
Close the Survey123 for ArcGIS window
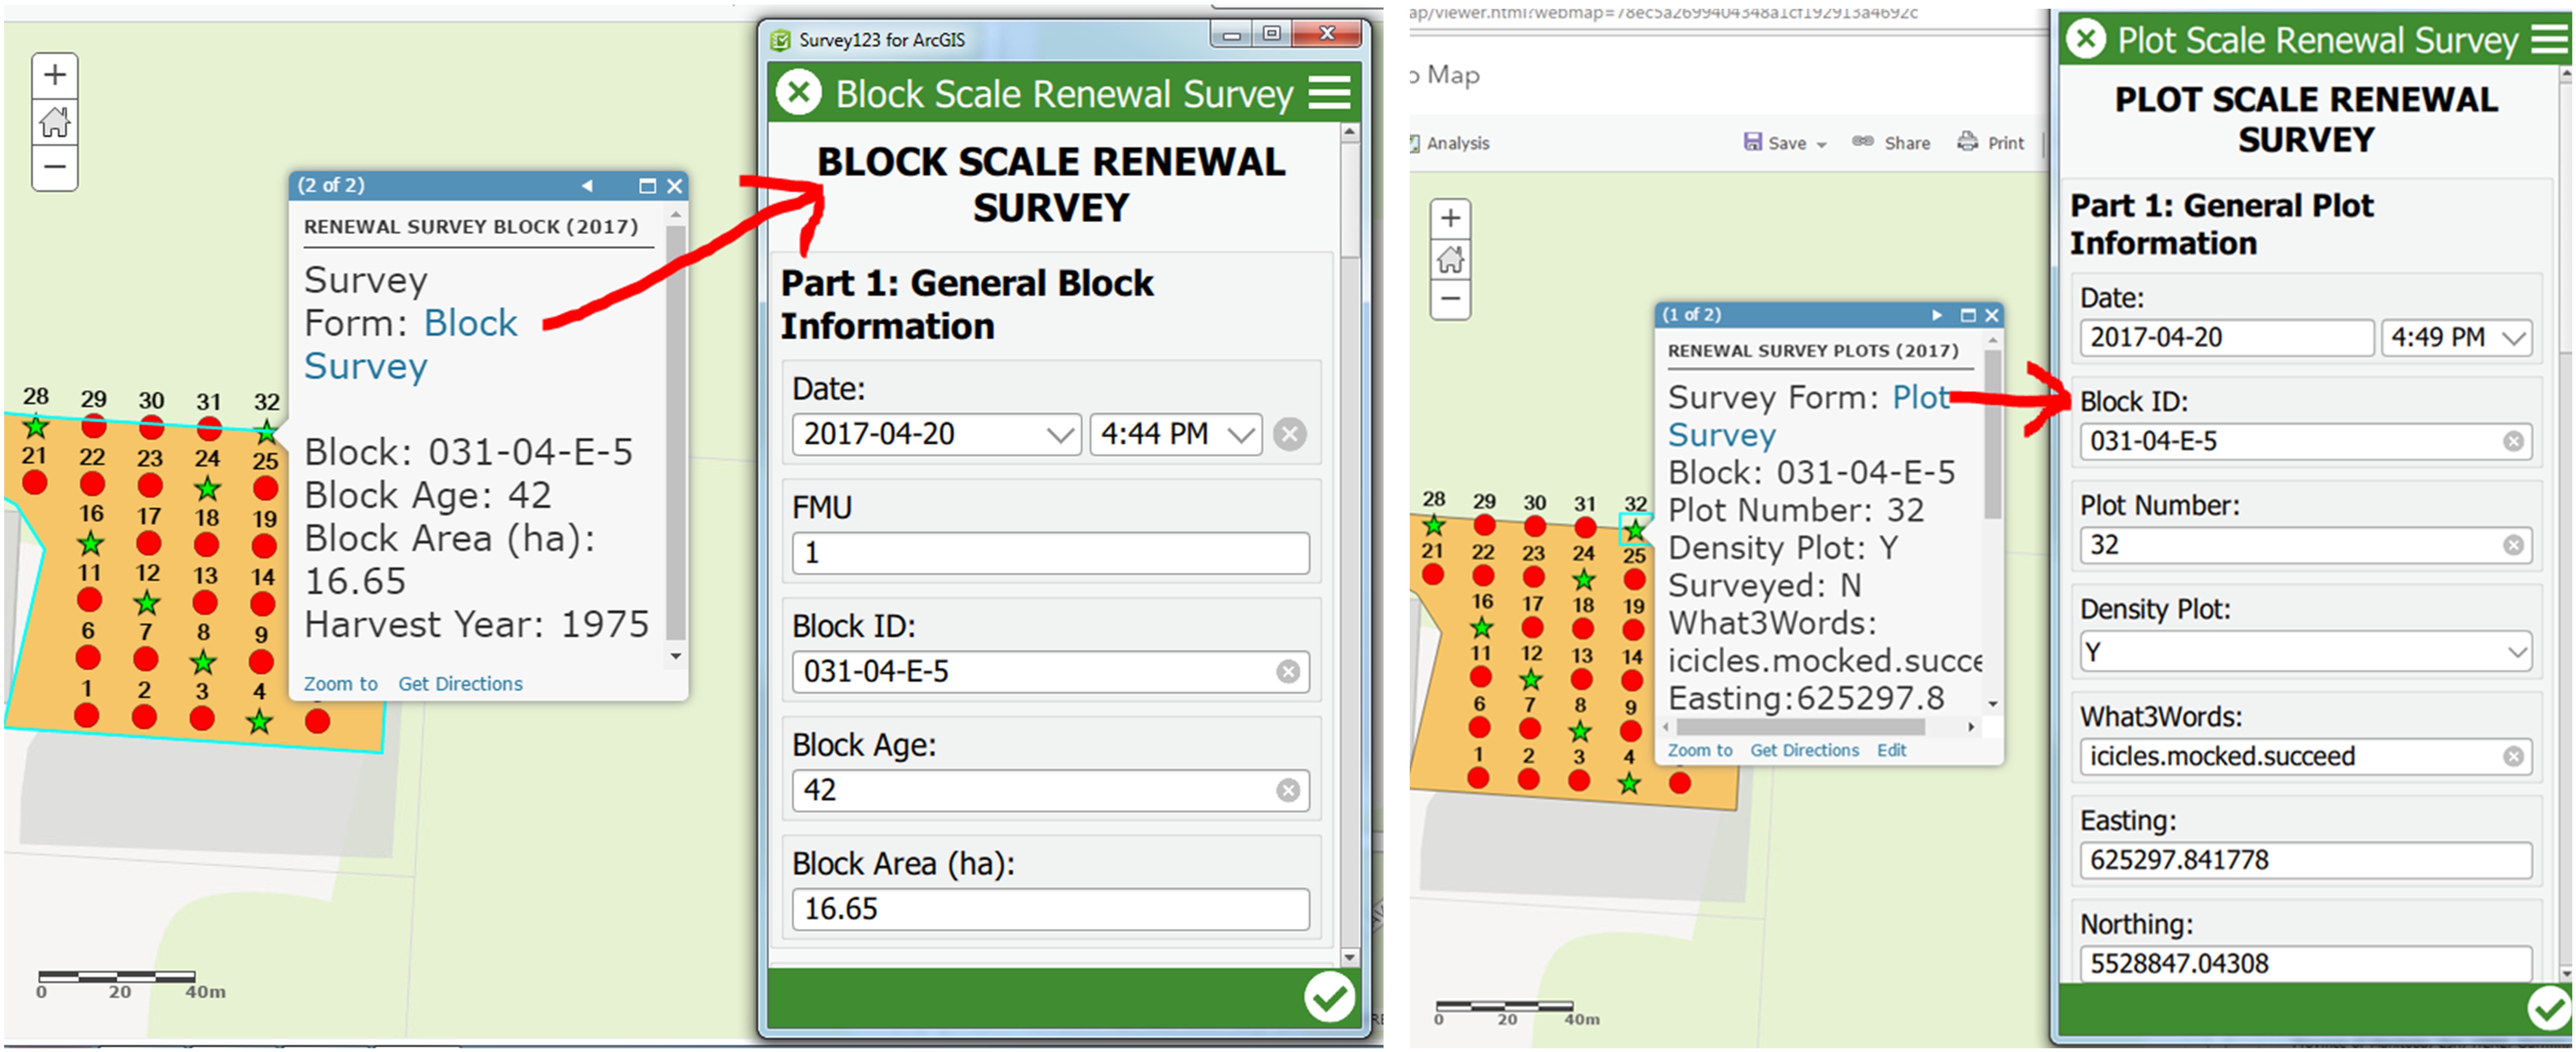[1327, 34]
